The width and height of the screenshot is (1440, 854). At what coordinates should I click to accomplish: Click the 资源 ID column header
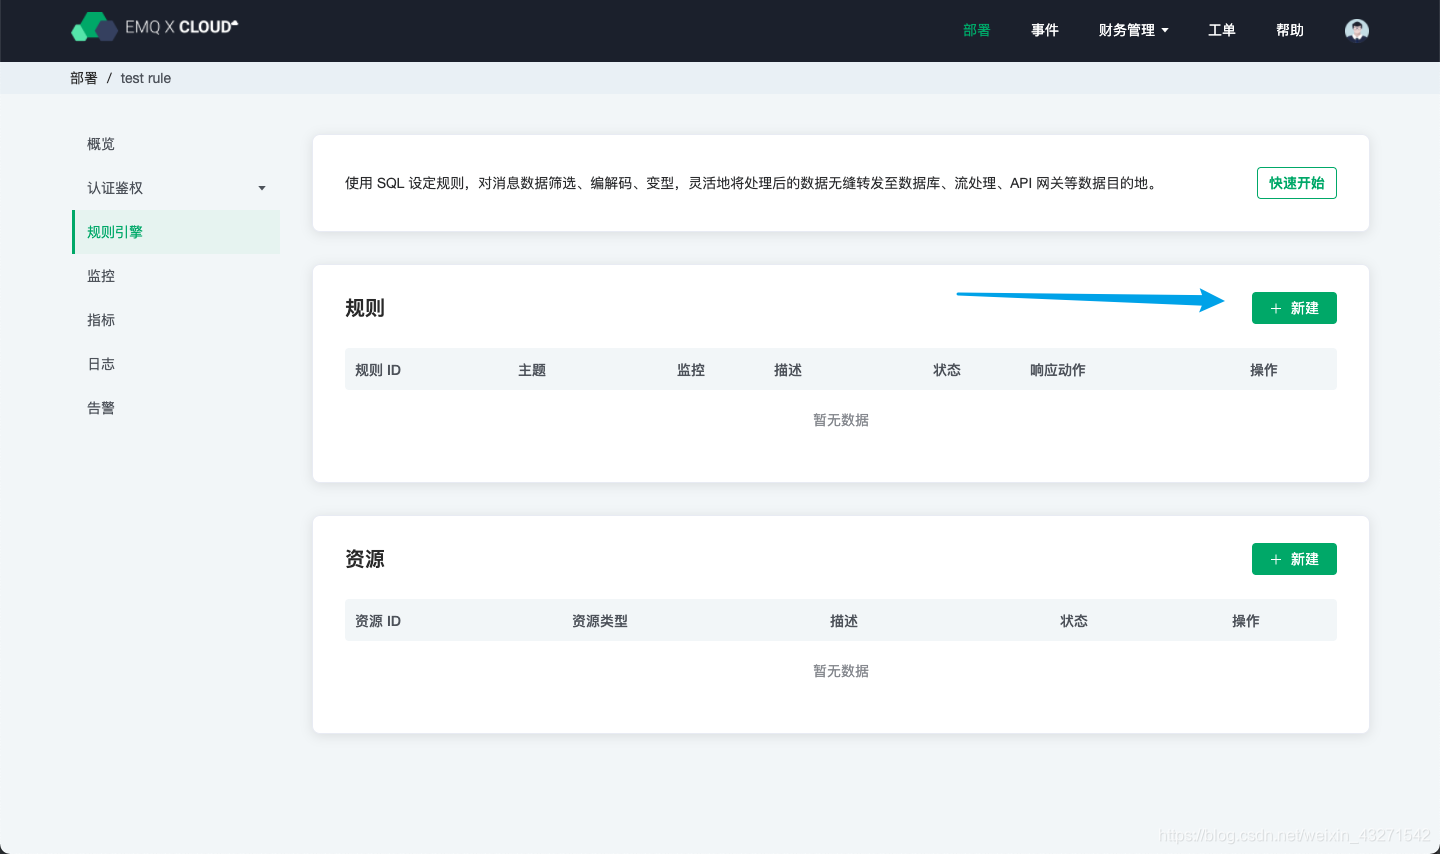click(378, 621)
